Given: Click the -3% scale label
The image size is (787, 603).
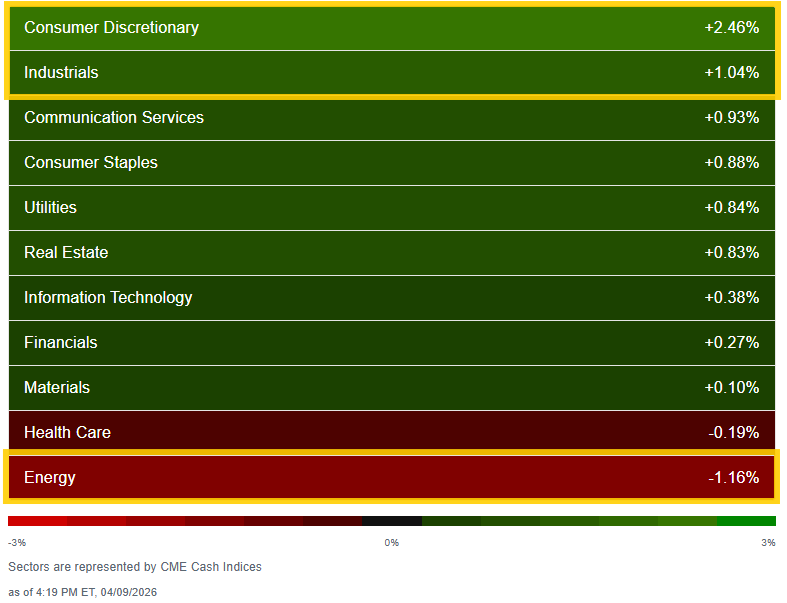Looking at the screenshot, I should [17, 543].
